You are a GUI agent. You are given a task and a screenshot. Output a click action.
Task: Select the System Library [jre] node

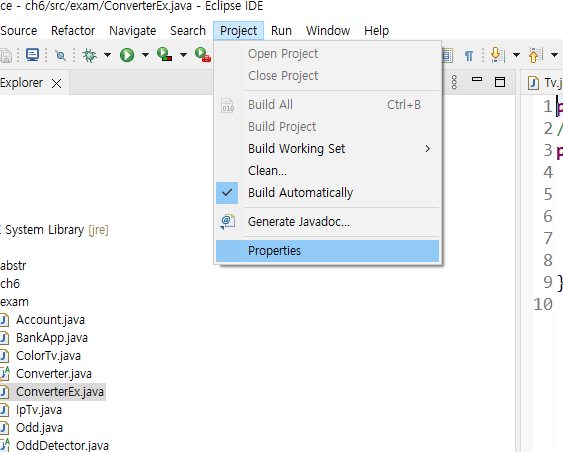click(x=54, y=230)
